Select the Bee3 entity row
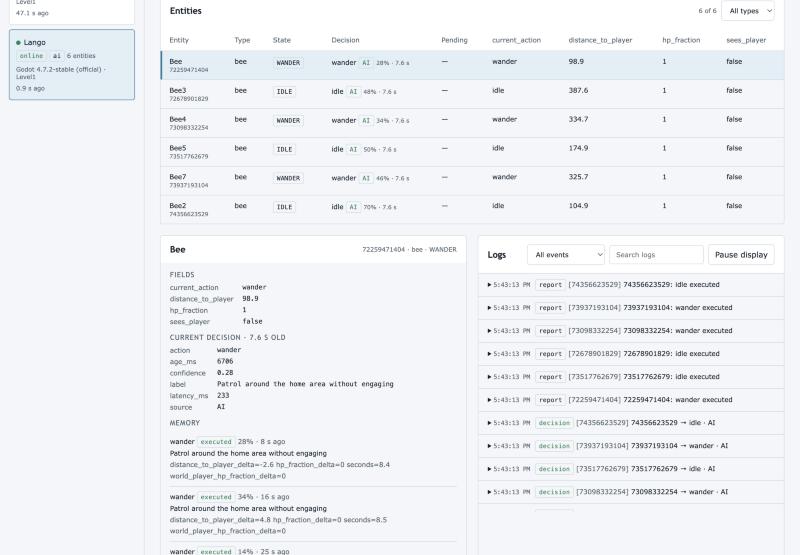 click(472, 94)
